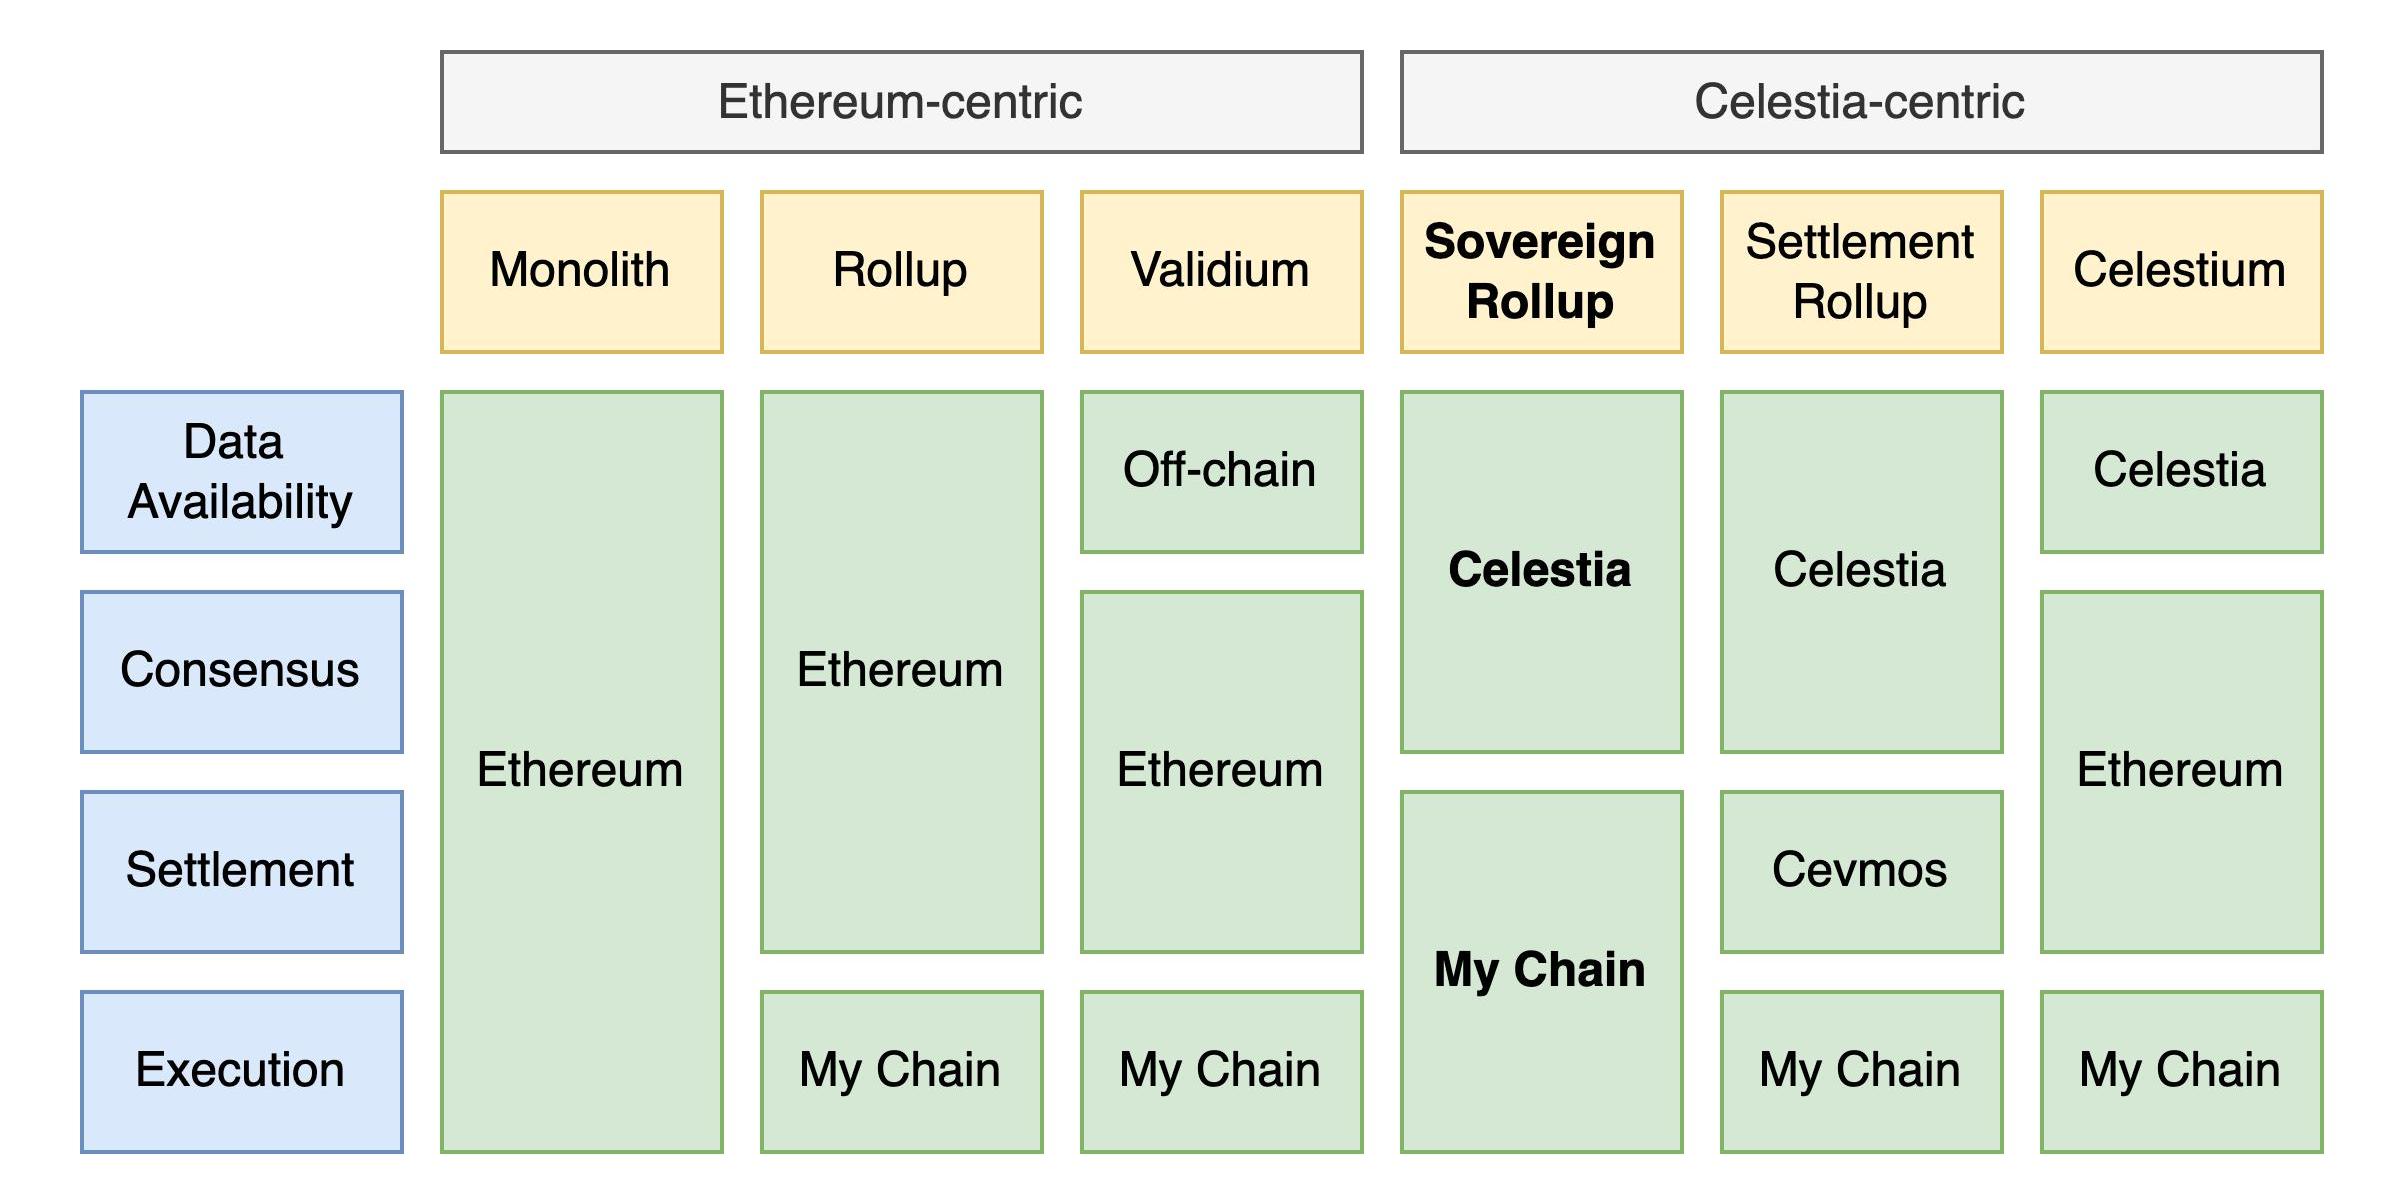
Task: Click the bold Sovereign Rollup label
Action: tap(1541, 271)
